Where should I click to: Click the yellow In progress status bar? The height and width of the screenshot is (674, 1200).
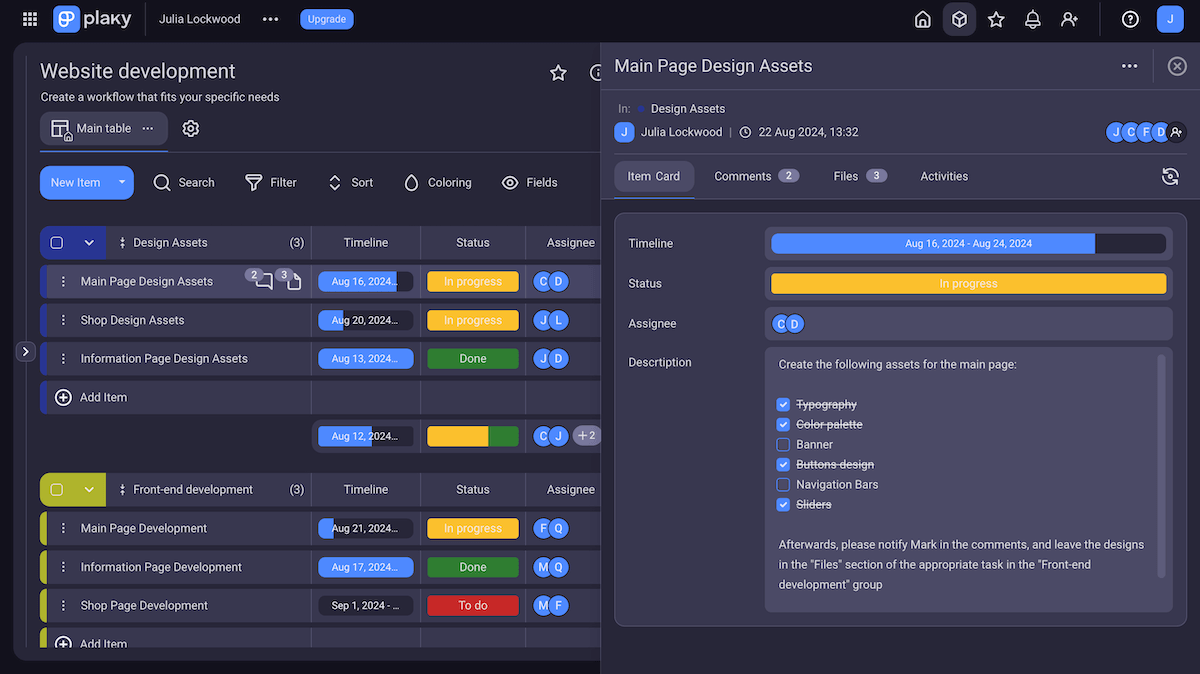click(968, 284)
